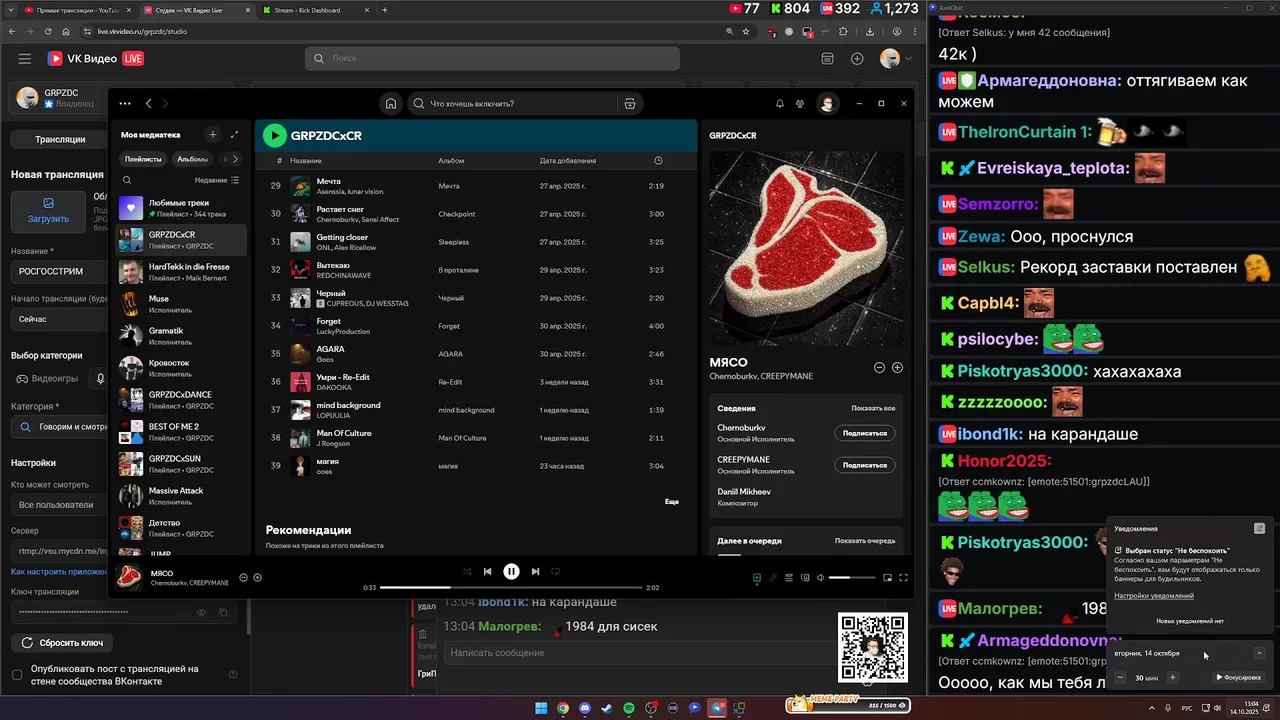The height and width of the screenshot is (720, 1280).
Task: Open Spotify three-dot application menu
Action: [x=124, y=103]
